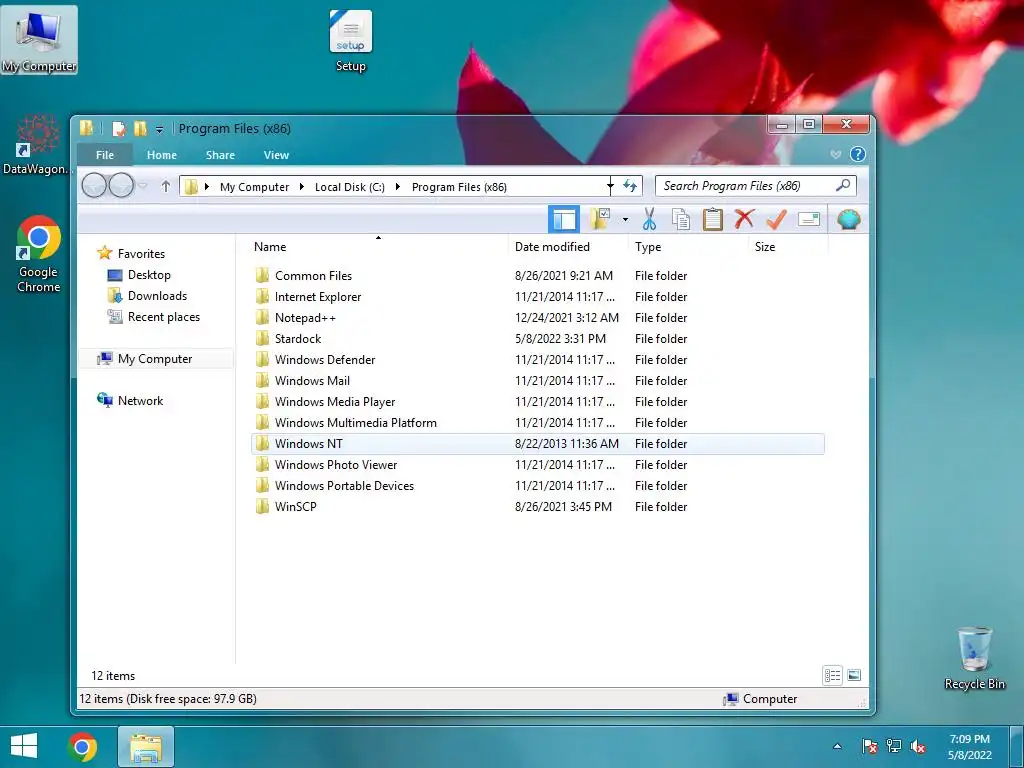Select the Notepad++ folder
The height and width of the screenshot is (768, 1024).
pyautogui.click(x=537, y=317)
